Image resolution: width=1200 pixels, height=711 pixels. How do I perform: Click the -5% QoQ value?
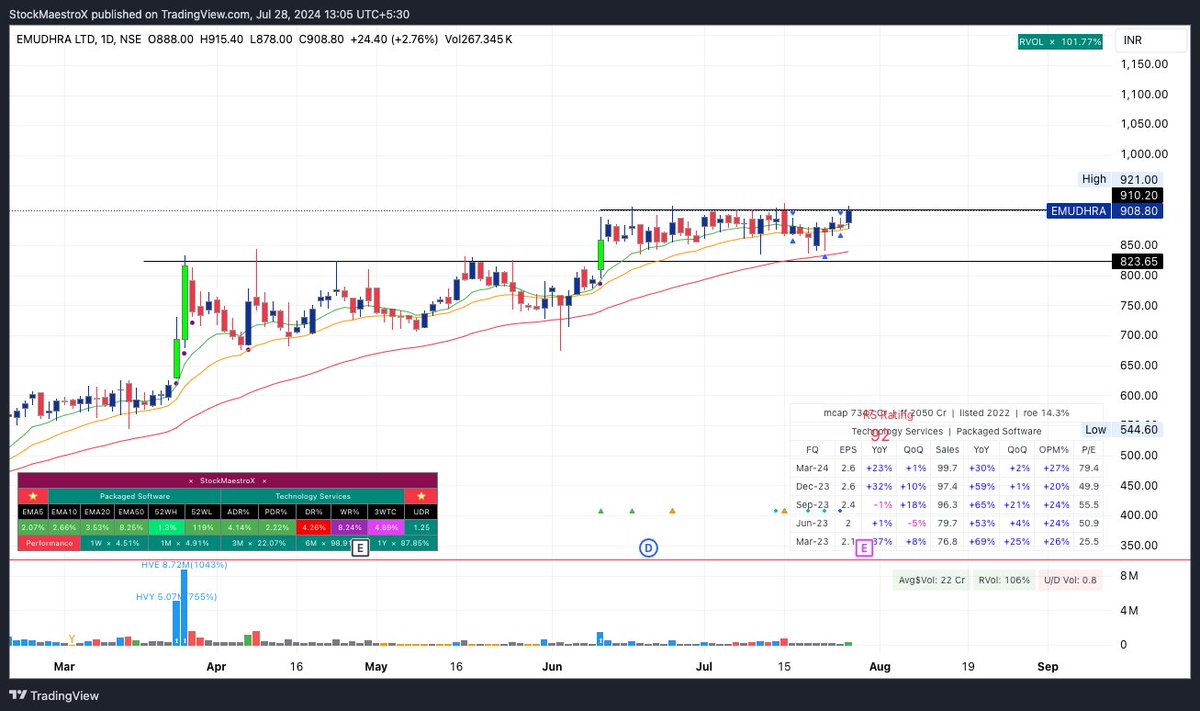point(915,523)
